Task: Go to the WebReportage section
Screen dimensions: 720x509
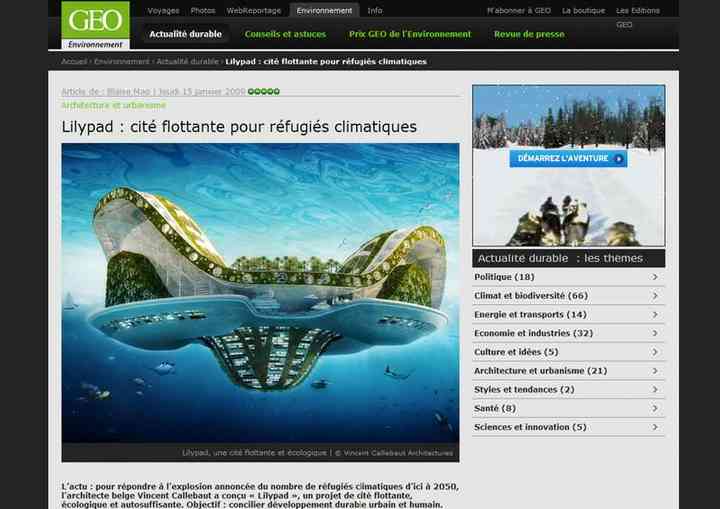Action: tap(253, 11)
